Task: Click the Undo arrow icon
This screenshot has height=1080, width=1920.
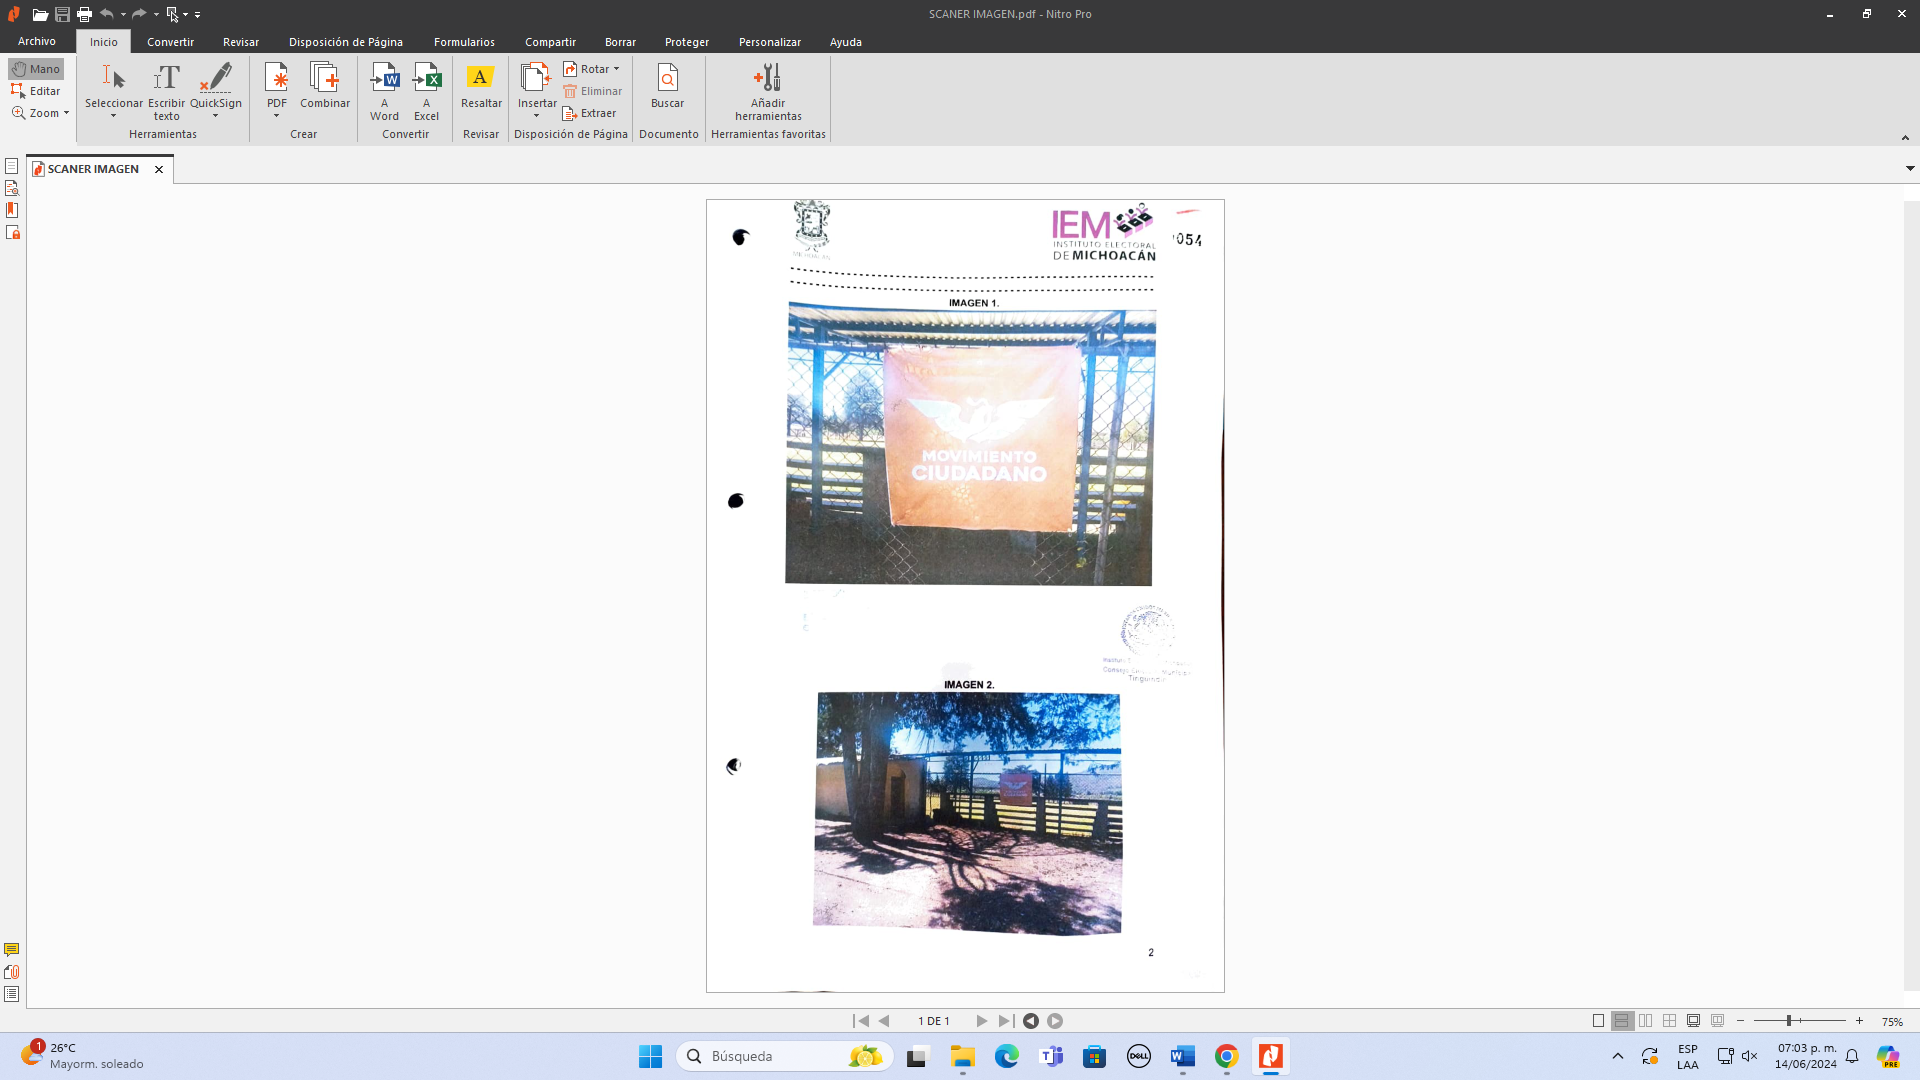Action: [x=106, y=14]
